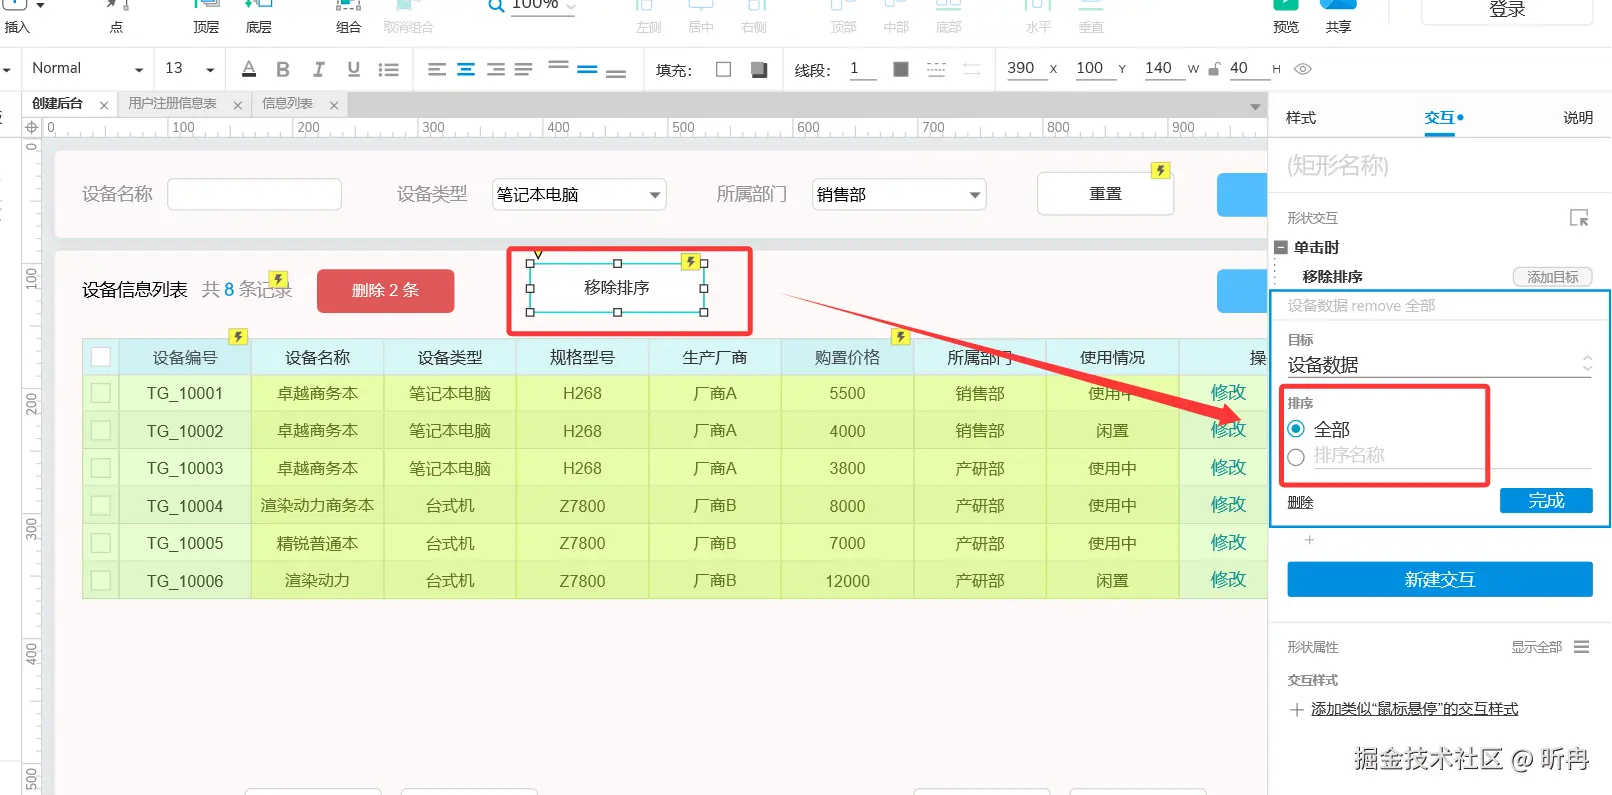Check the TG_10005 row checkbox

point(101,543)
